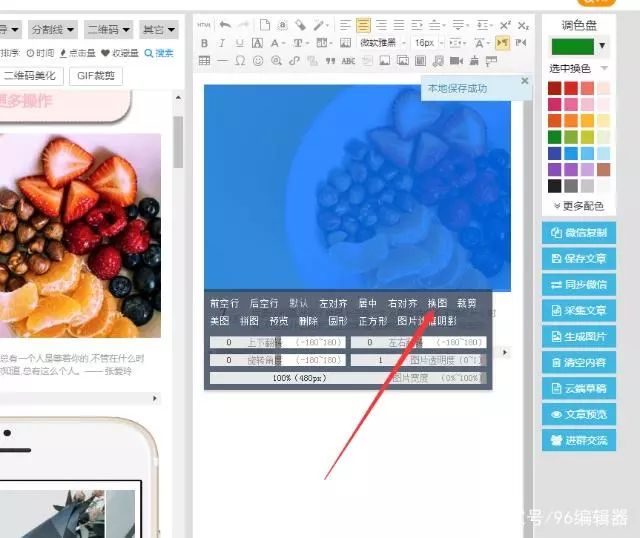
Task: Click the fruit bowl template thumbnail
Action: [80, 236]
